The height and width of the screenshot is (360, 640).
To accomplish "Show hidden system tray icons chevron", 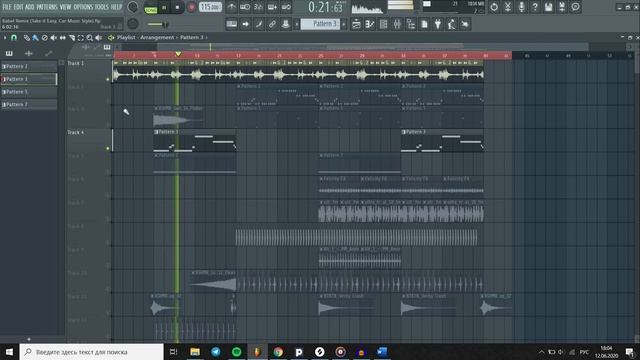I will coord(542,352).
